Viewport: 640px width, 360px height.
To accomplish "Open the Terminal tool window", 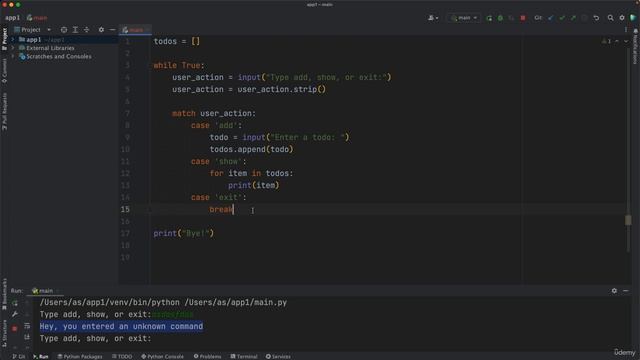I will click(x=244, y=356).
